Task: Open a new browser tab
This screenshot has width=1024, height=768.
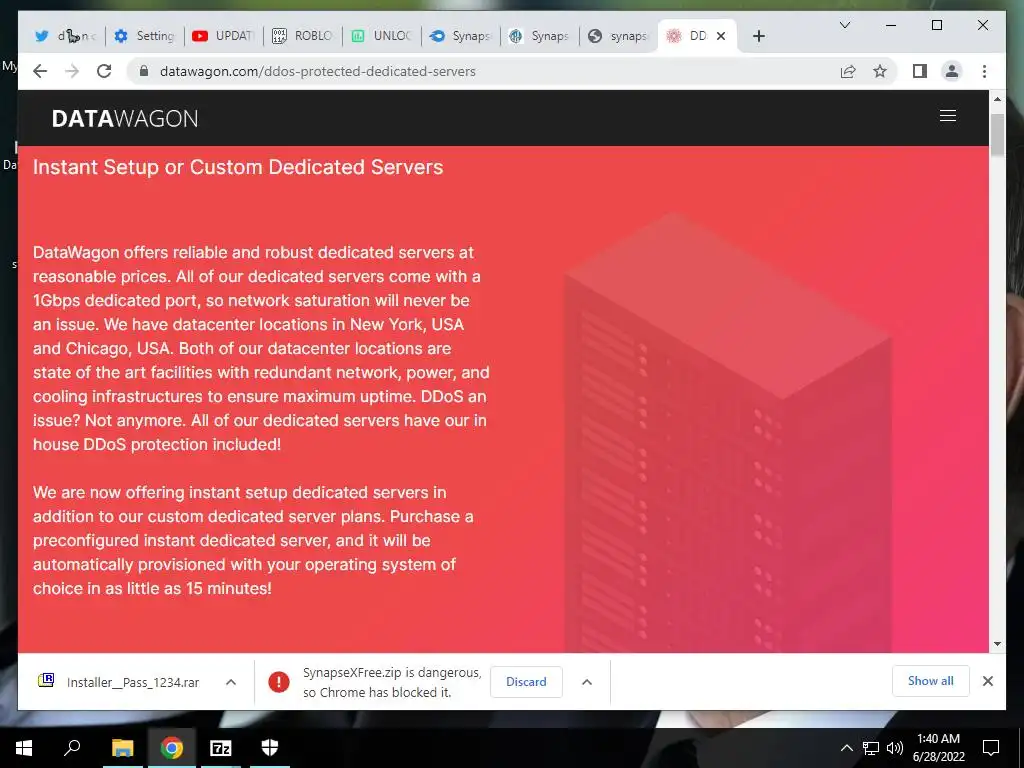Action: click(758, 36)
